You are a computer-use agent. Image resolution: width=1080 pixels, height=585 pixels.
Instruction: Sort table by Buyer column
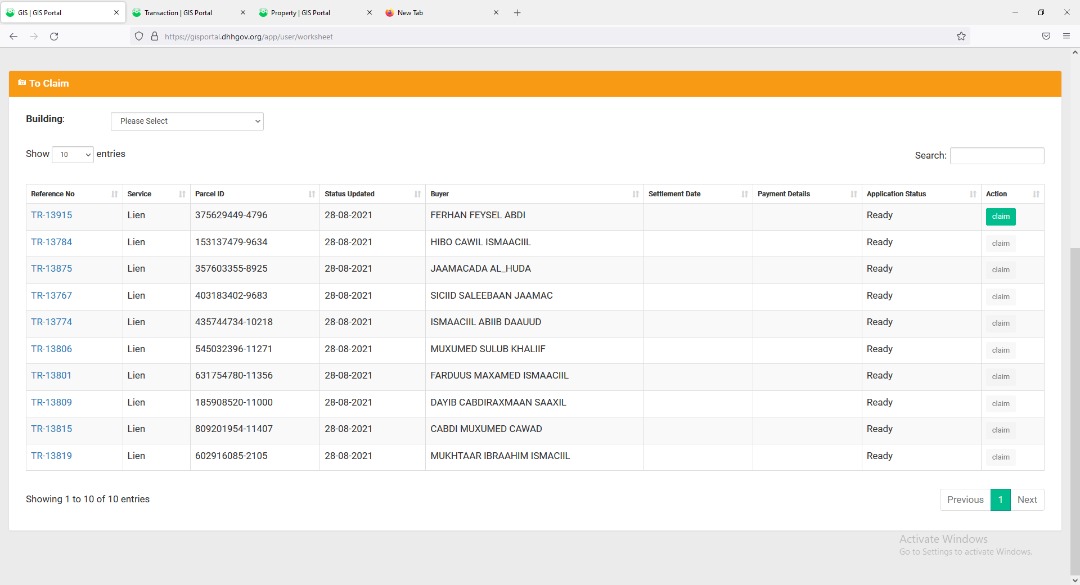point(534,194)
